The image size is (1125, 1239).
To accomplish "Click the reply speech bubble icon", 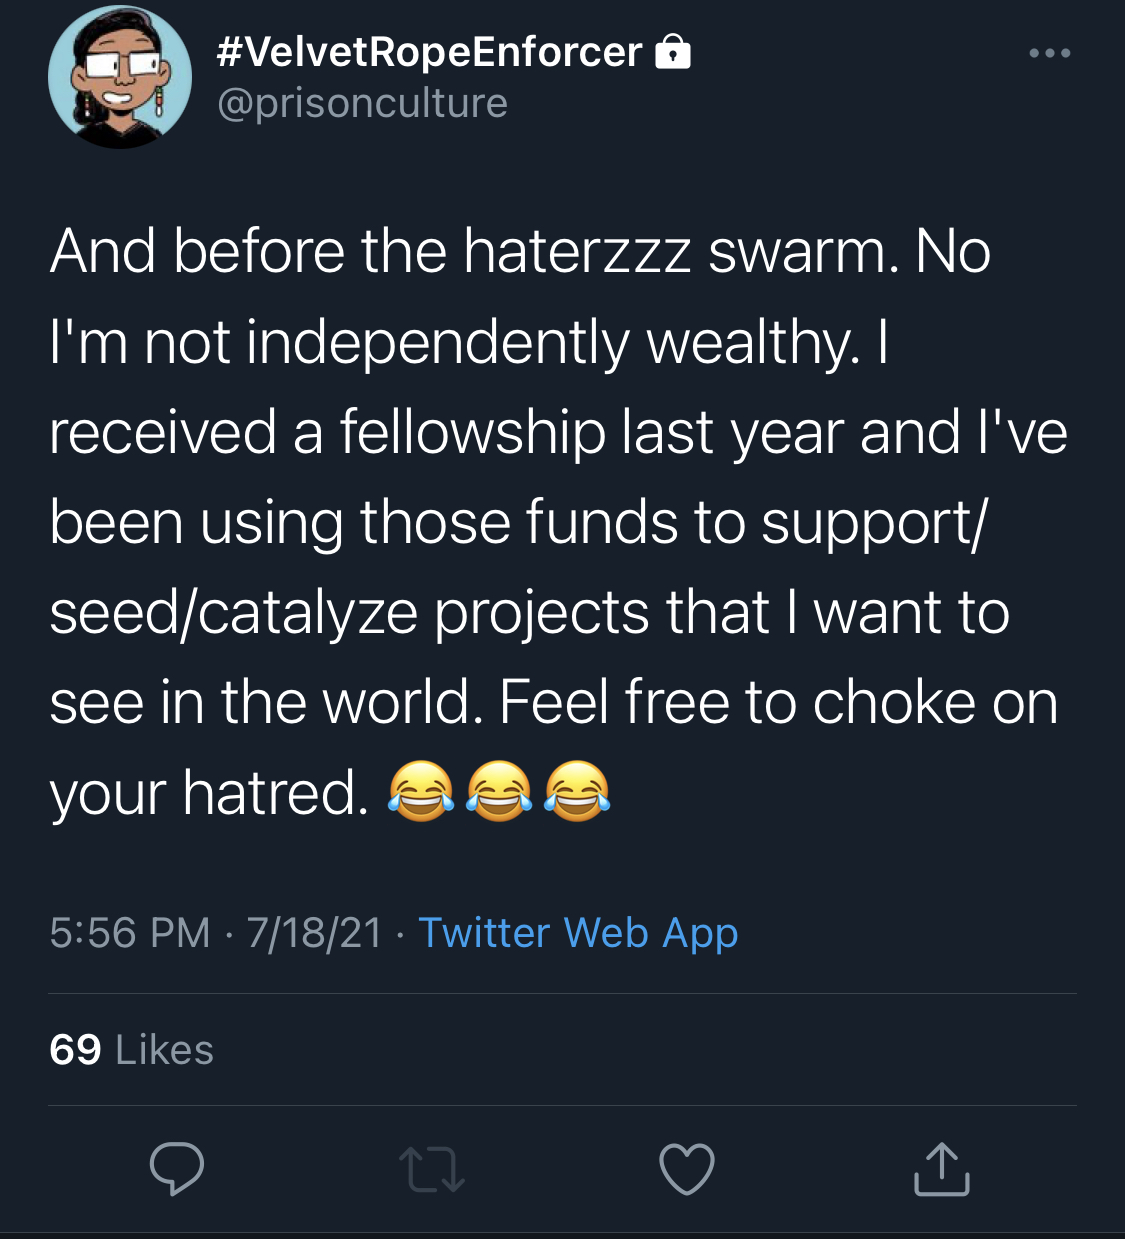I will point(177,1168).
